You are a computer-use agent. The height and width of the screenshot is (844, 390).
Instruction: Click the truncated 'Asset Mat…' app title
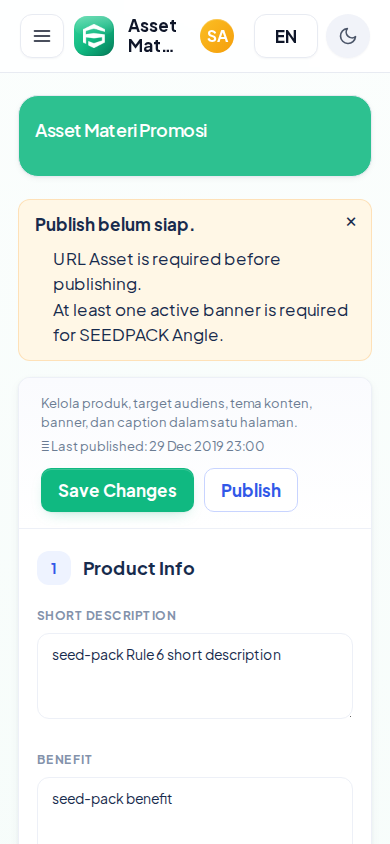[152, 36]
